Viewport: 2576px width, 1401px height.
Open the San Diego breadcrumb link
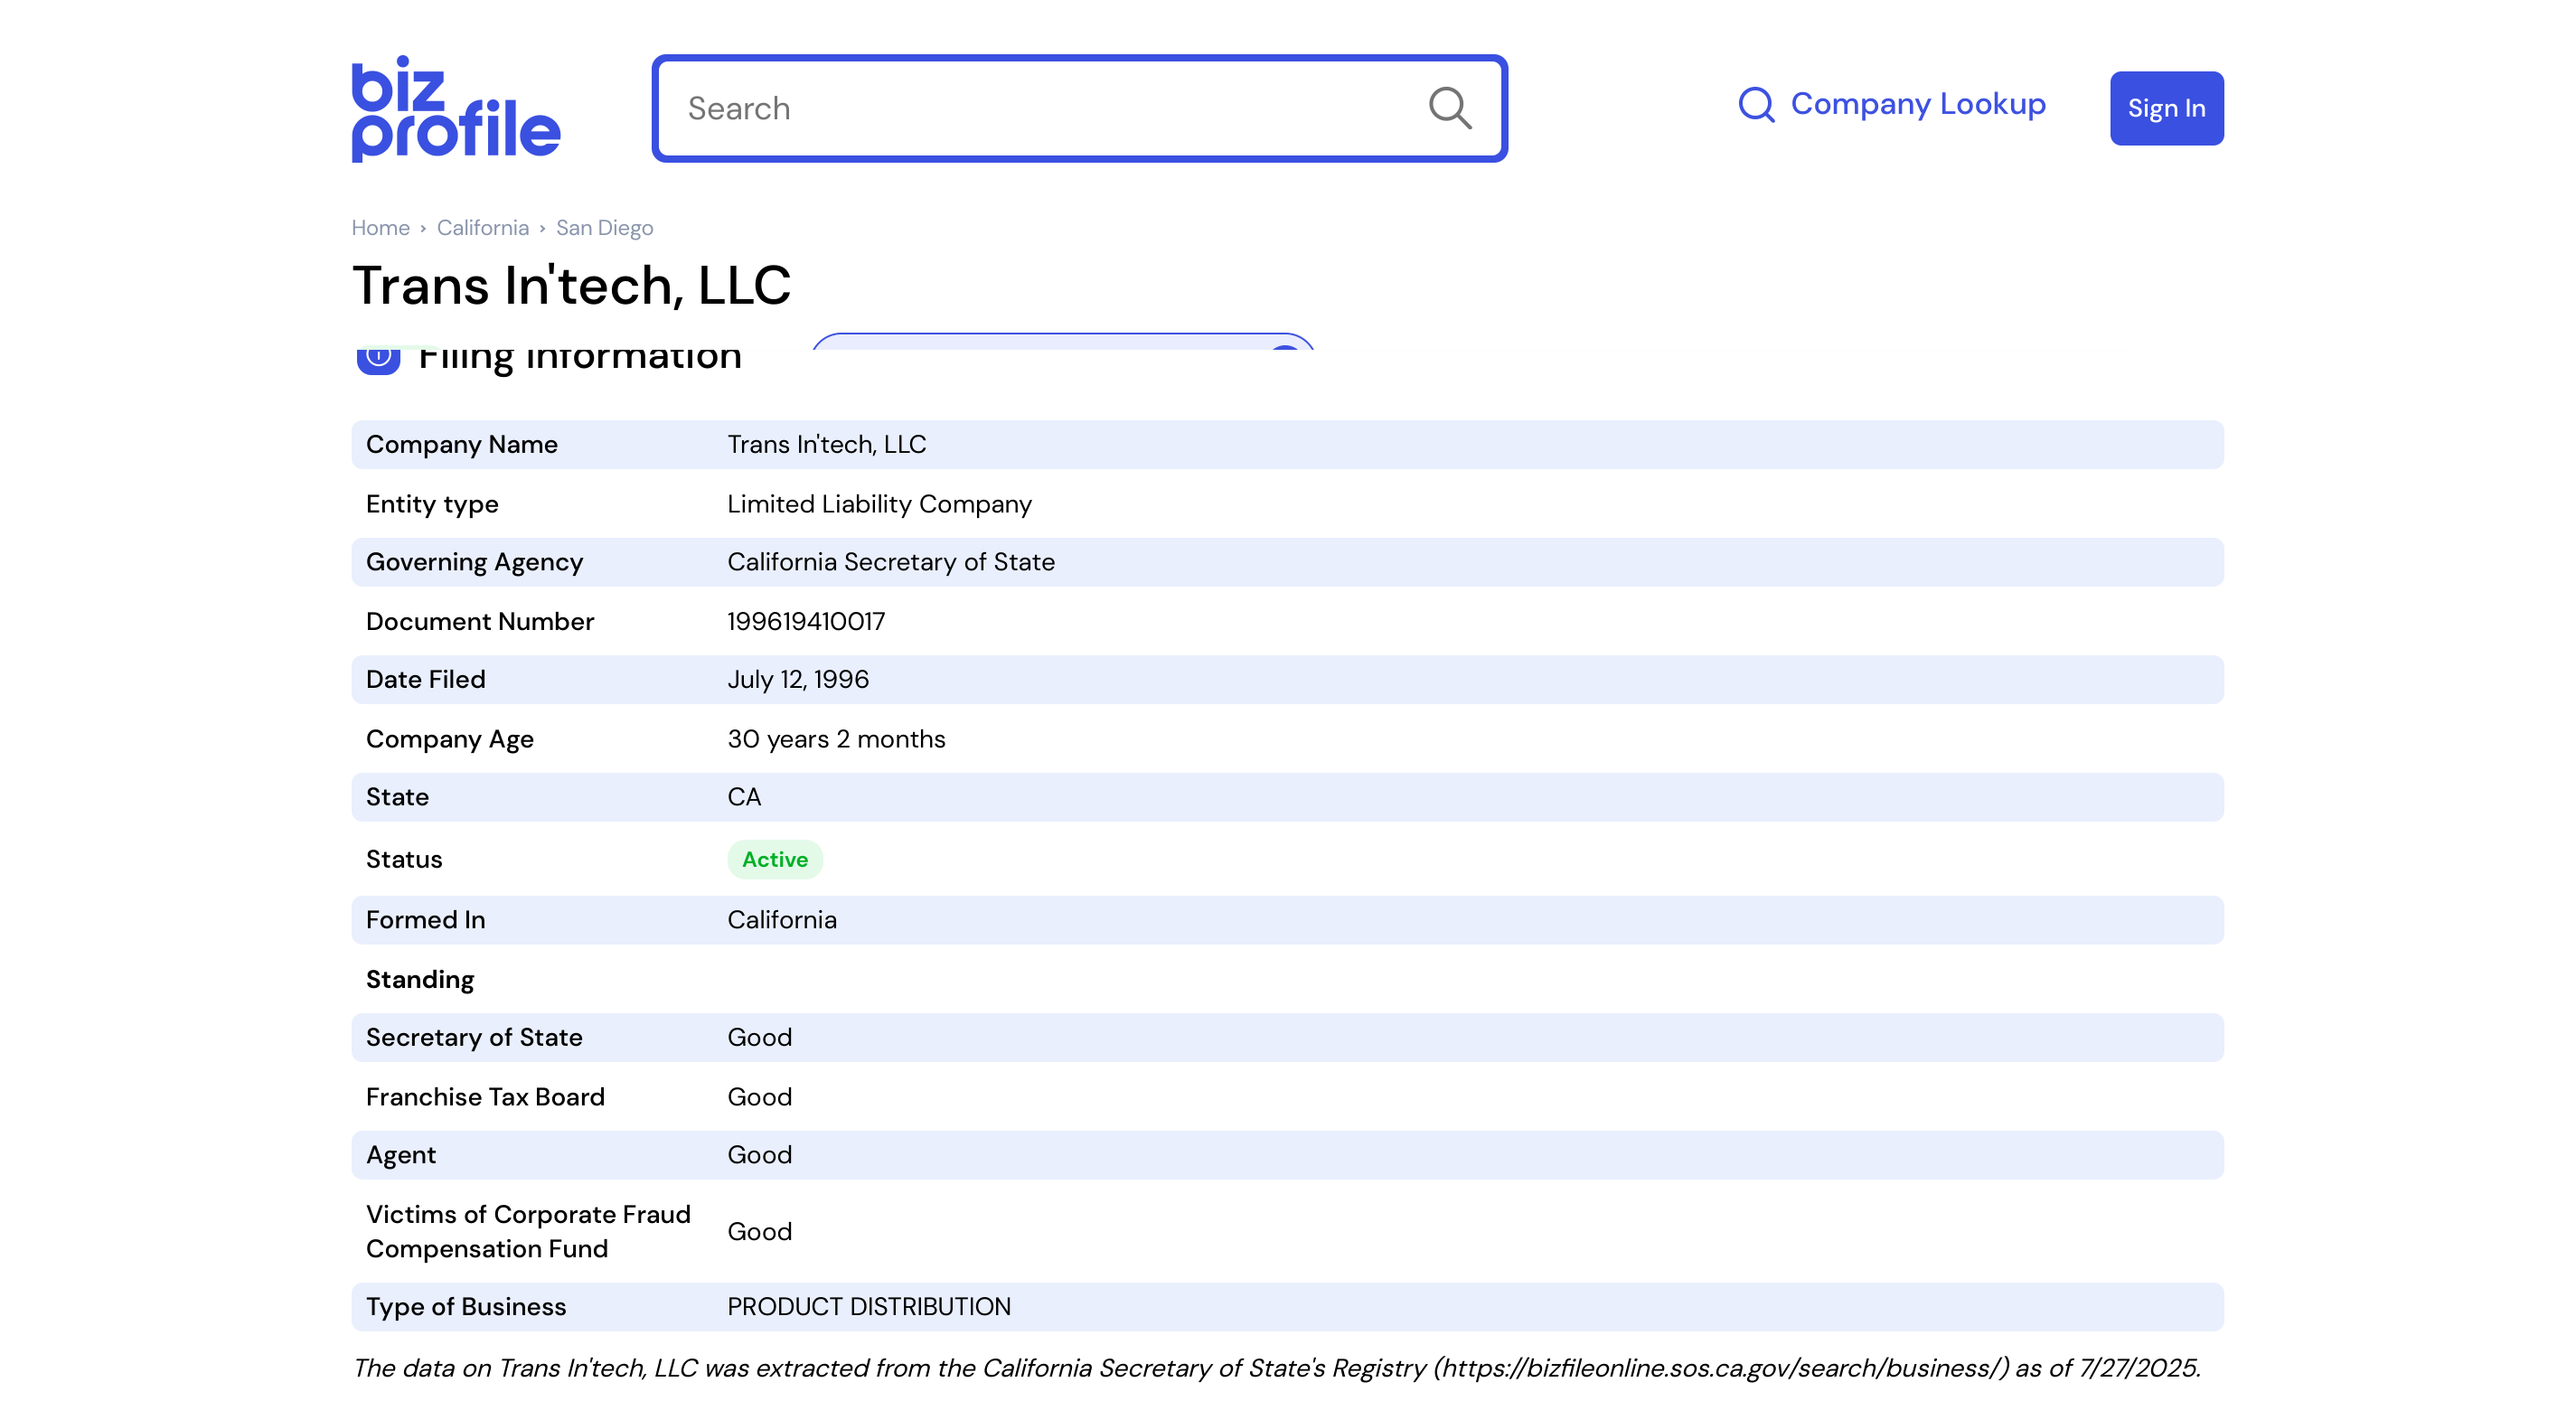click(x=604, y=228)
